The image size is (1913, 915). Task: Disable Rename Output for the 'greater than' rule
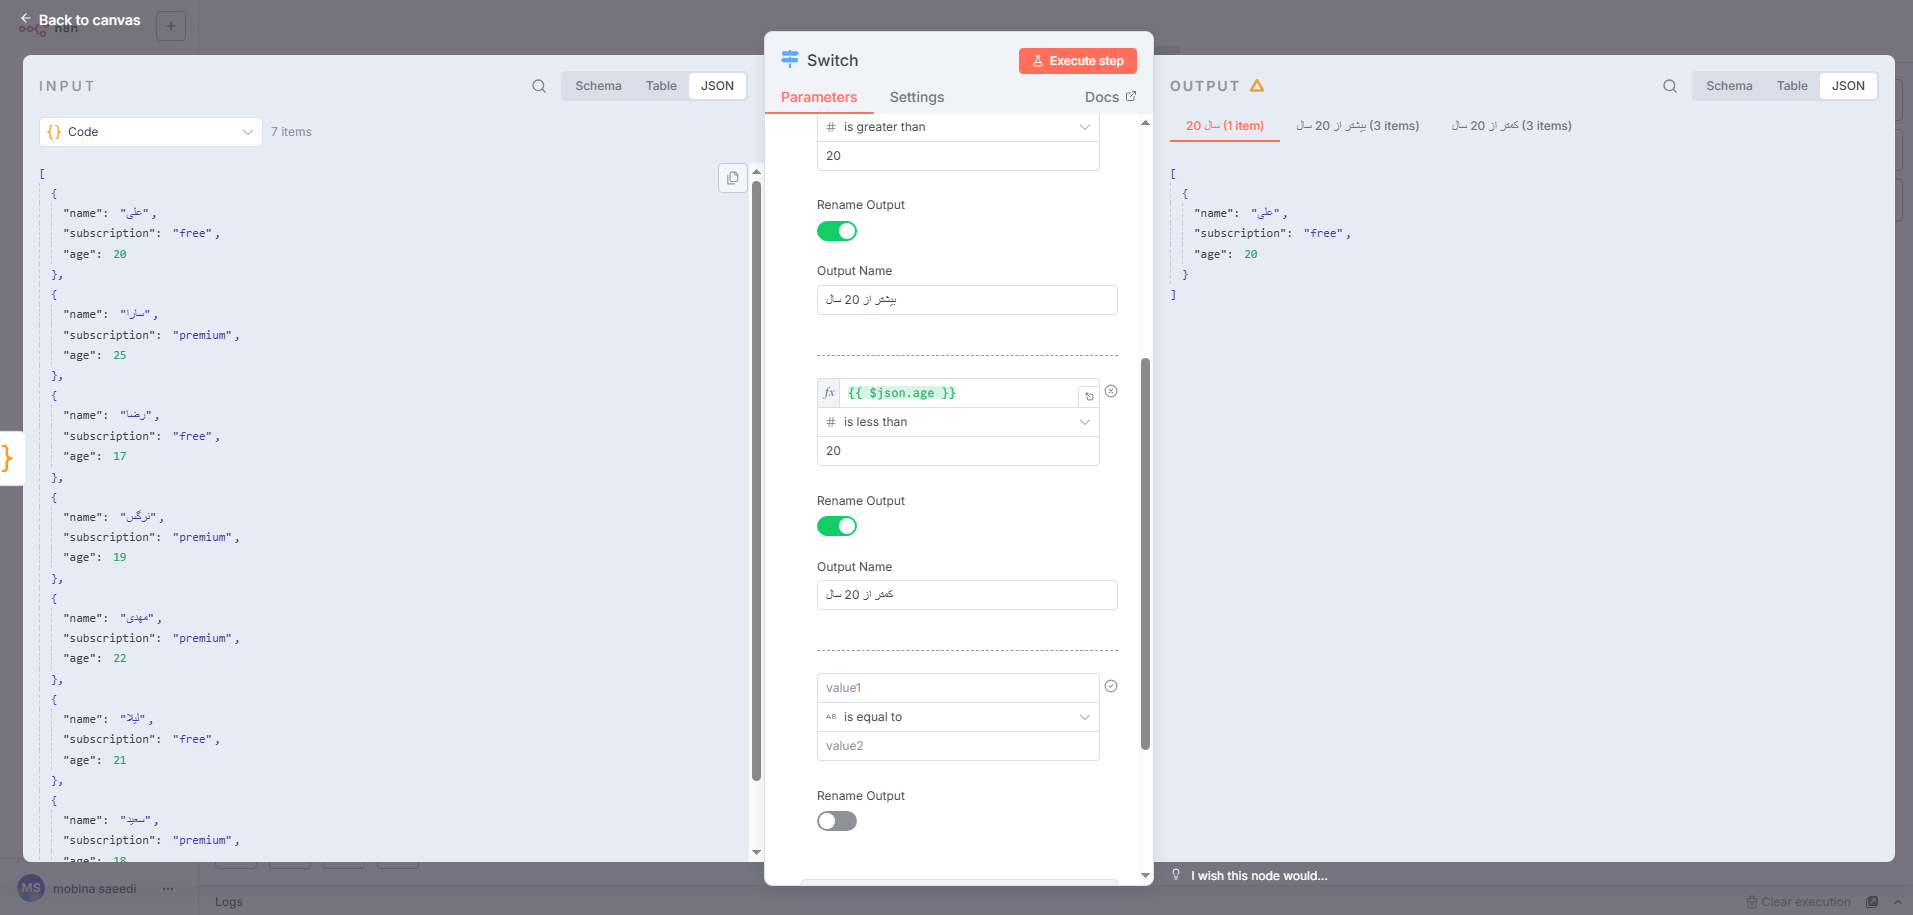[x=837, y=231]
